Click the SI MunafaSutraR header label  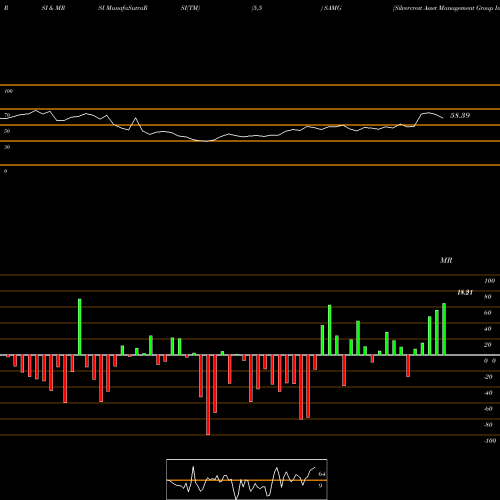coord(123,8)
